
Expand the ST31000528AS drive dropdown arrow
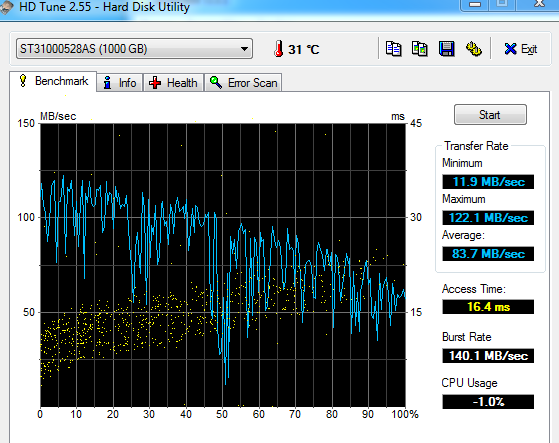[244, 49]
